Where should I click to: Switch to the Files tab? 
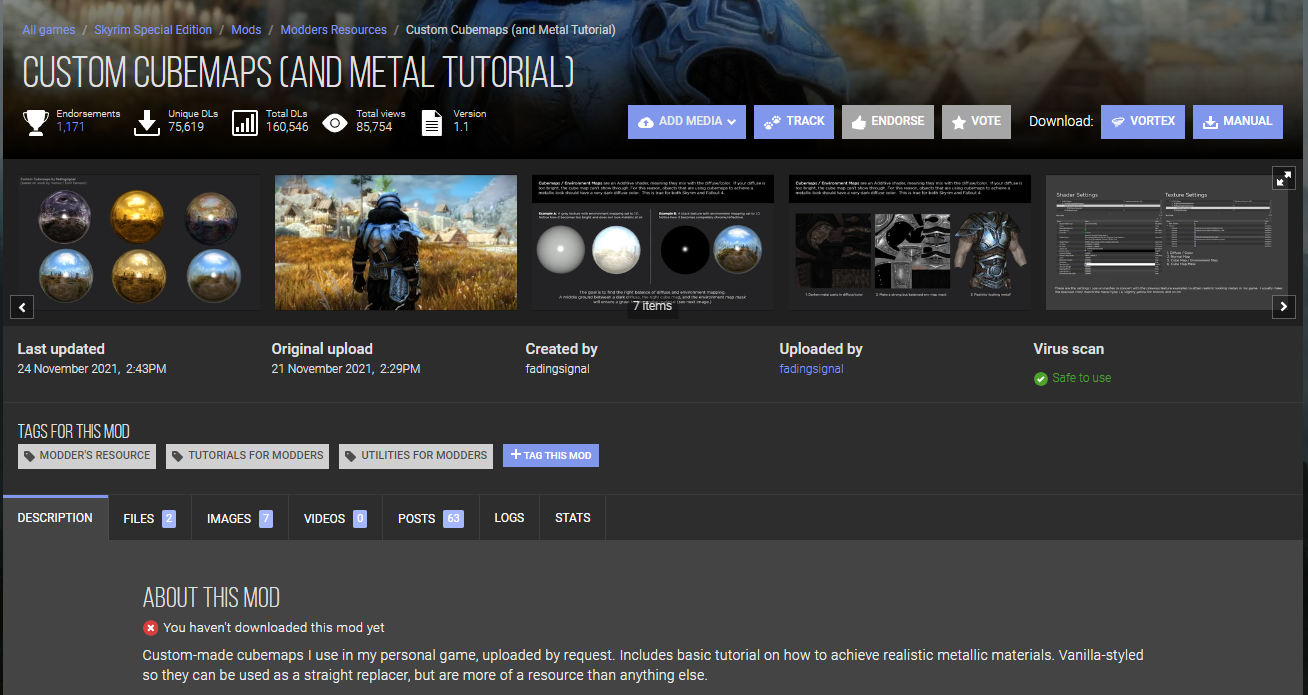coord(149,518)
